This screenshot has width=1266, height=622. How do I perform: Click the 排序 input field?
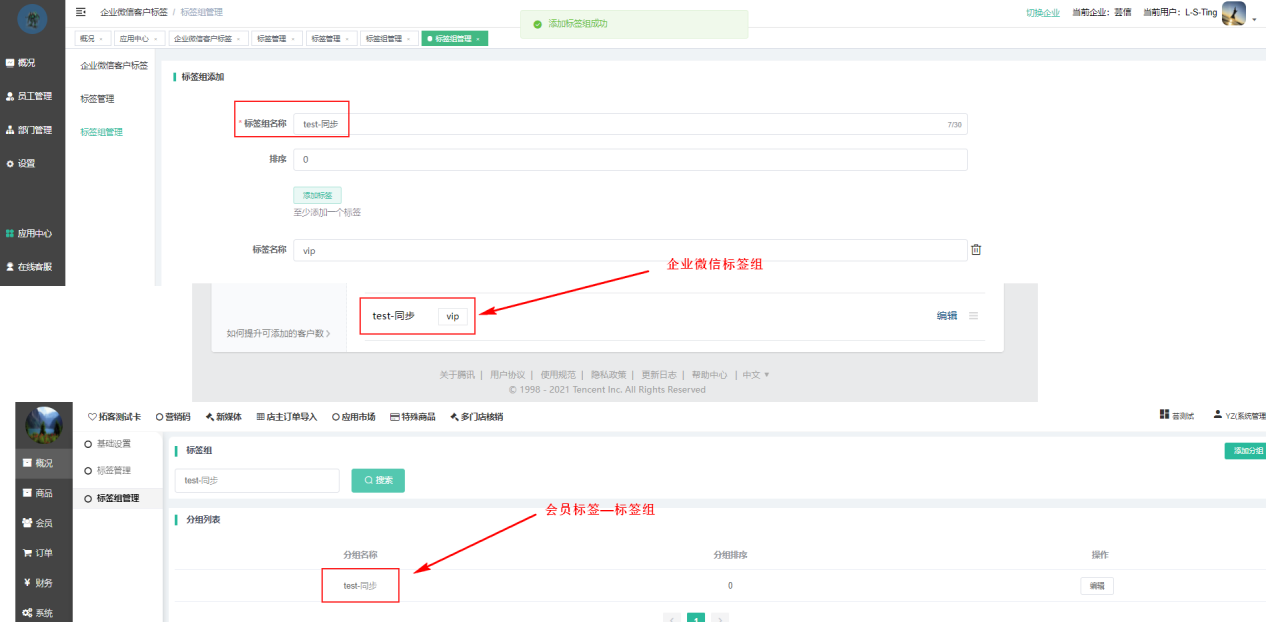tap(630, 160)
